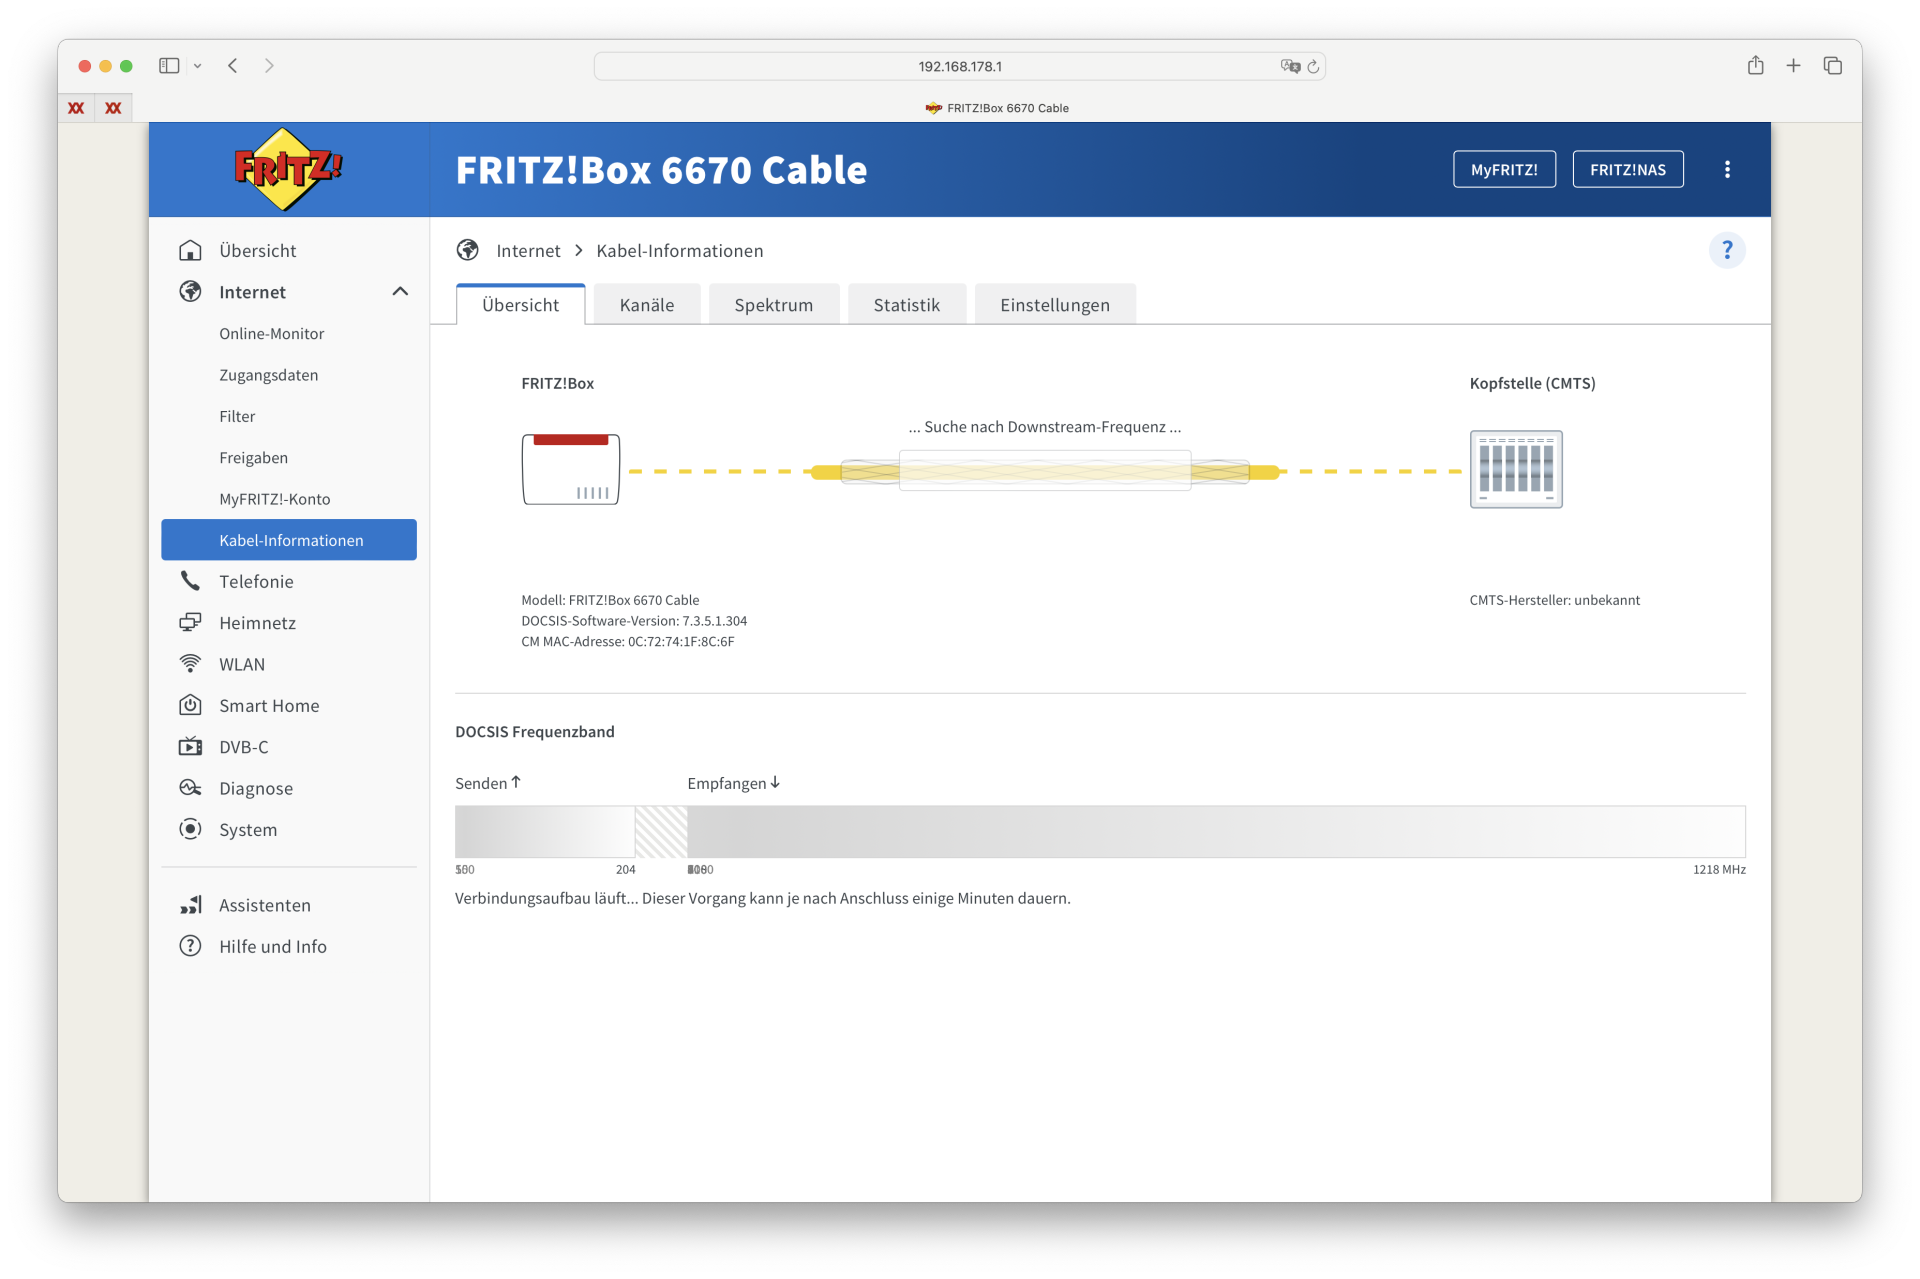Screen dimensions: 1920x1279
Task: Select the Übersicht tab
Action: point(520,305)
